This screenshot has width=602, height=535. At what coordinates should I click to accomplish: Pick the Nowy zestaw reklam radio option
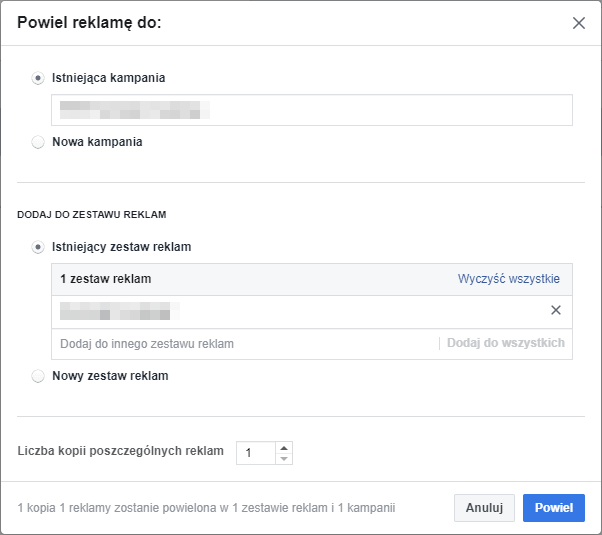click(x=38, y=377)
